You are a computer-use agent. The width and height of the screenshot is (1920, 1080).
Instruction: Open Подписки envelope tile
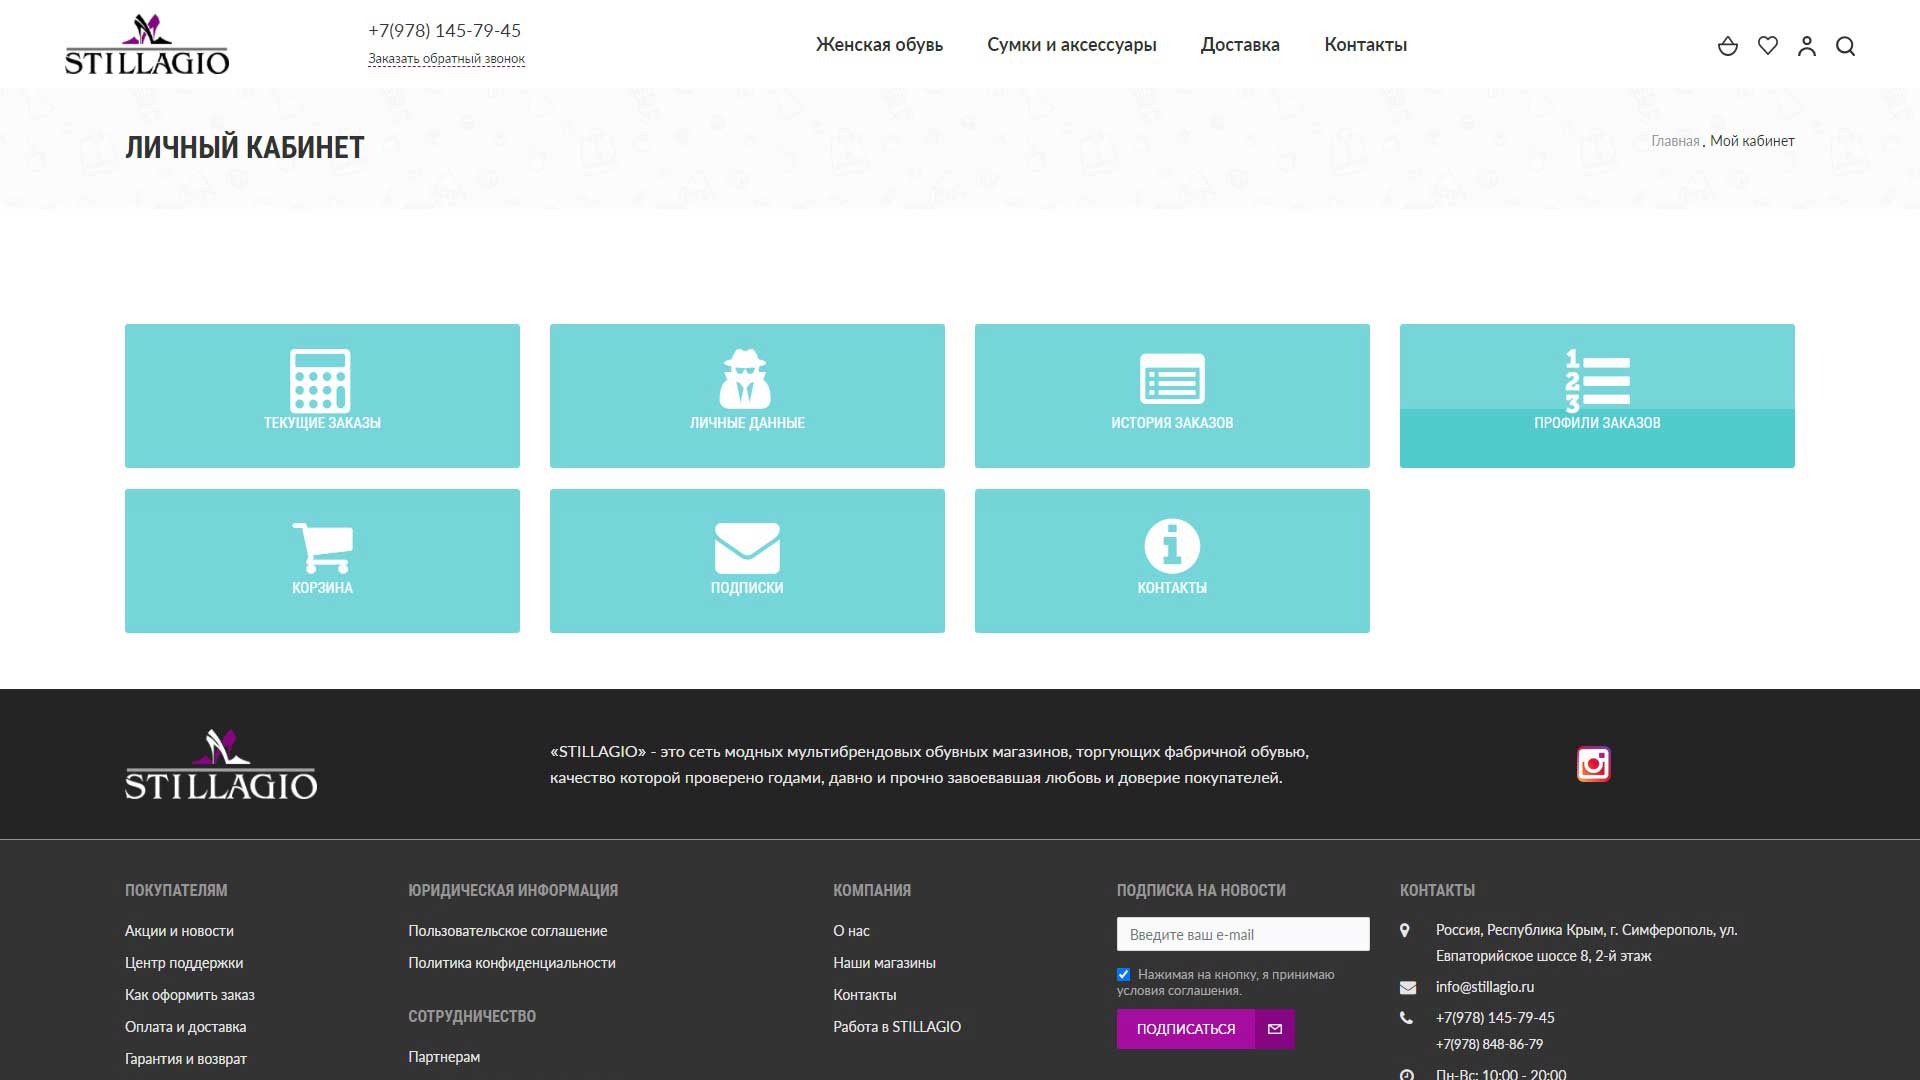pos(747,560)
